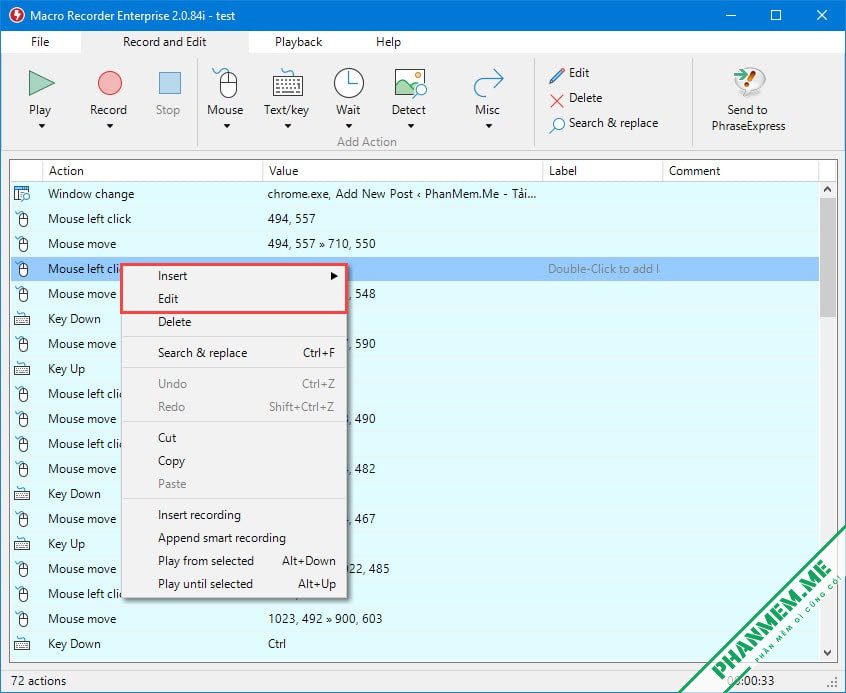The width and height of the screenshot is (846, 693).
Task: Click the 72 actions status text
Action: click(x=38, y=681)
